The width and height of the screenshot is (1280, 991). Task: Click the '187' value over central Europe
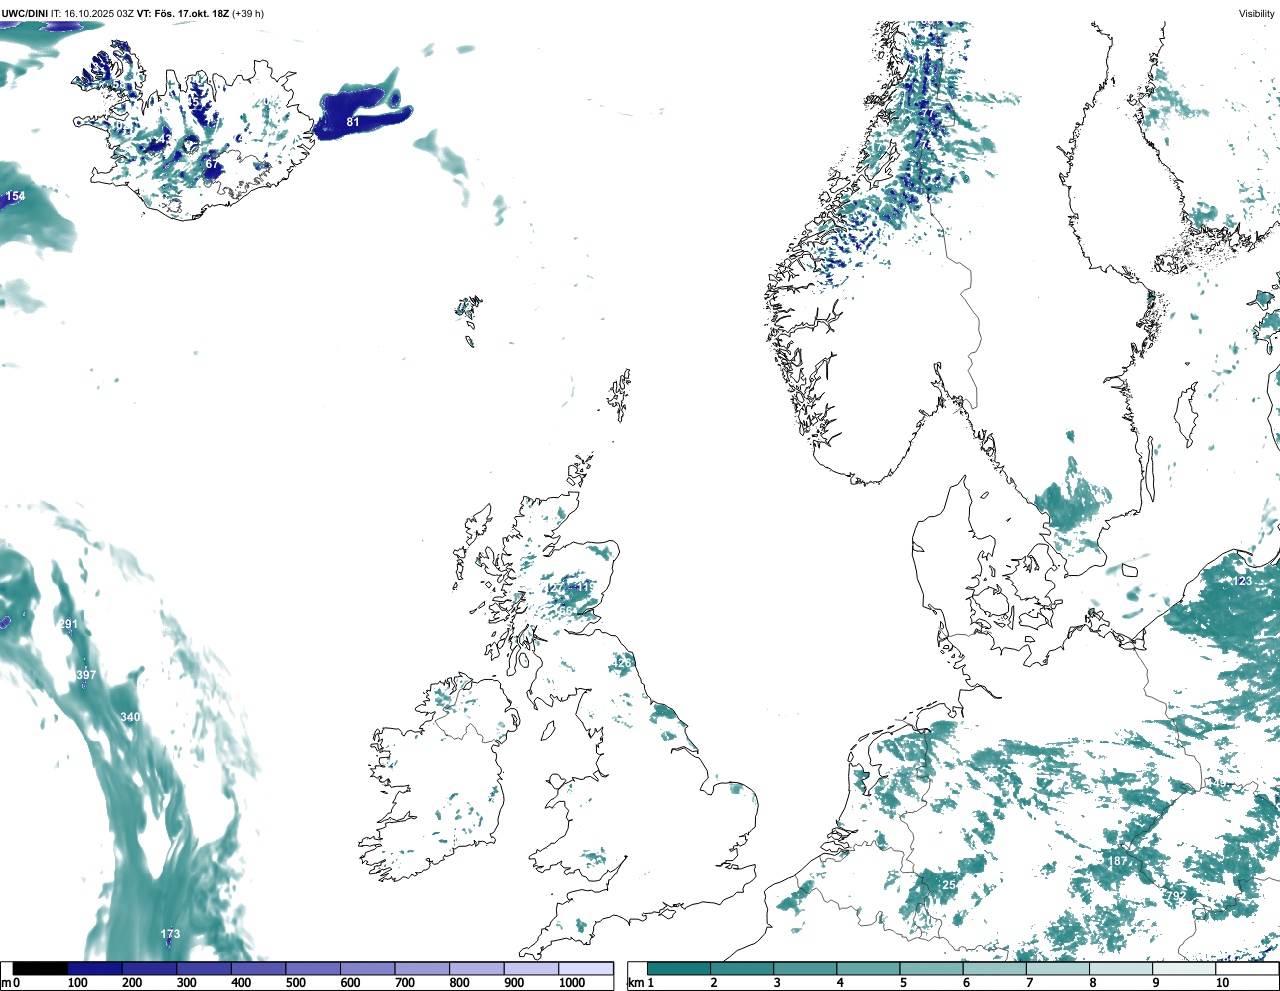tap(1117, 861)
